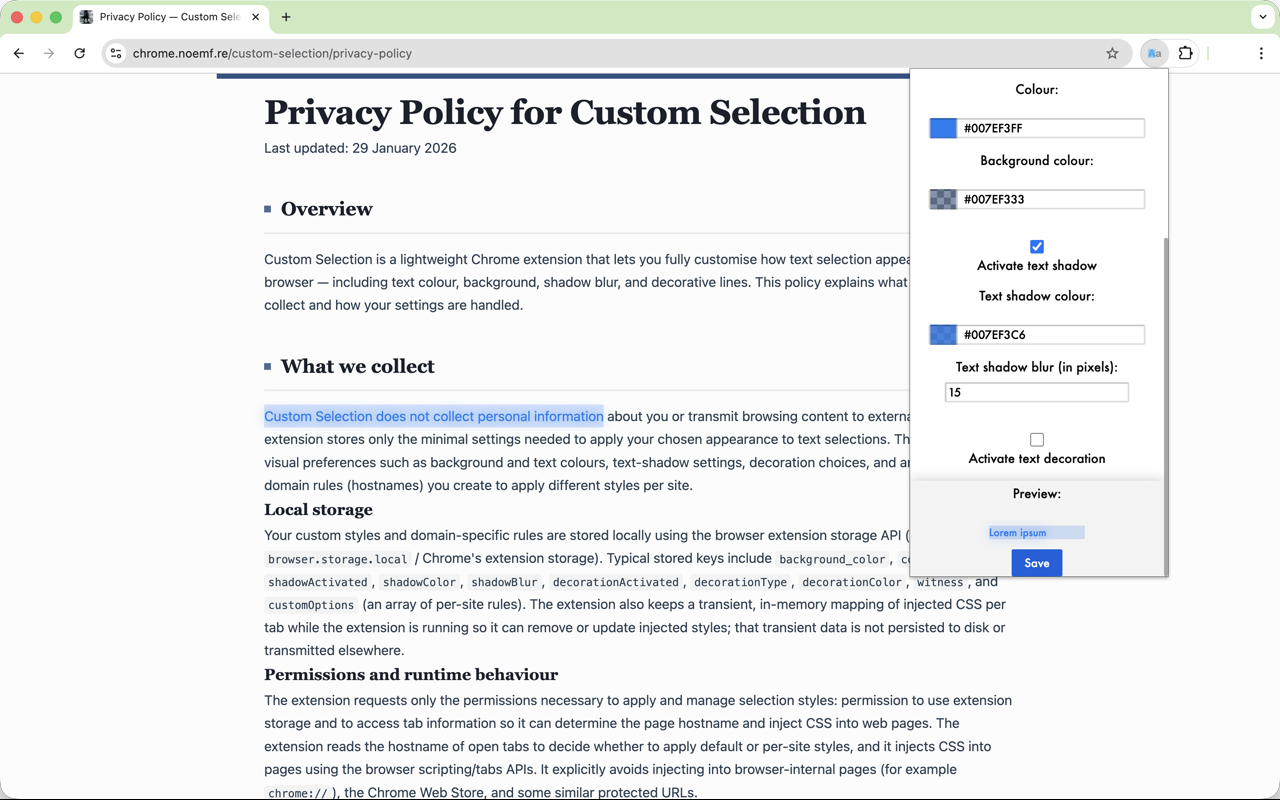Click the Text shadow colour: label

tap(1037, 296)
